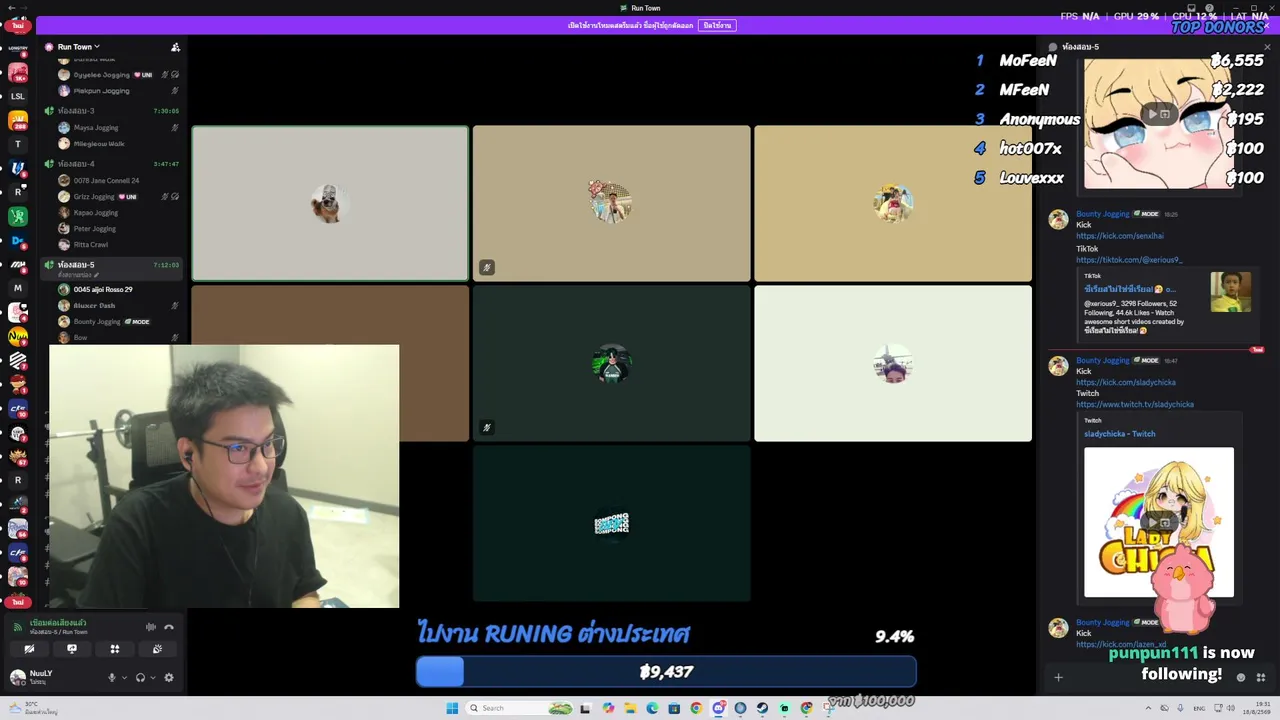The width and height of the screenshot is (1280, 720).
Task: Open Bounty Jogging's profile from first chat message
Action: [1102, 214]
